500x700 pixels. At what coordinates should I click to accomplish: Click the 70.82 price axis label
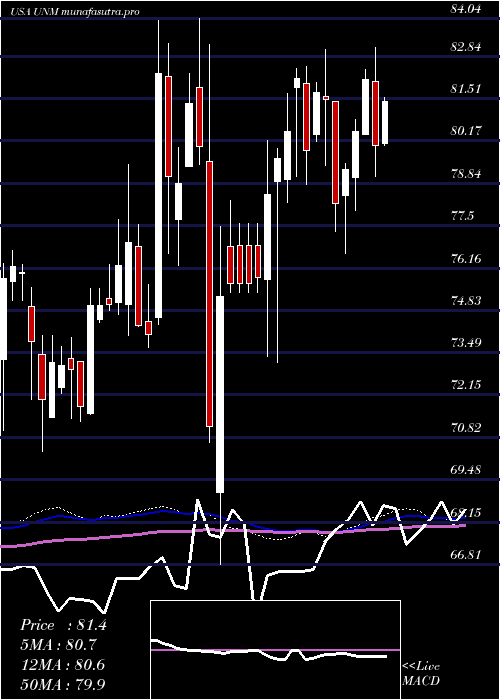click(467, 427)
